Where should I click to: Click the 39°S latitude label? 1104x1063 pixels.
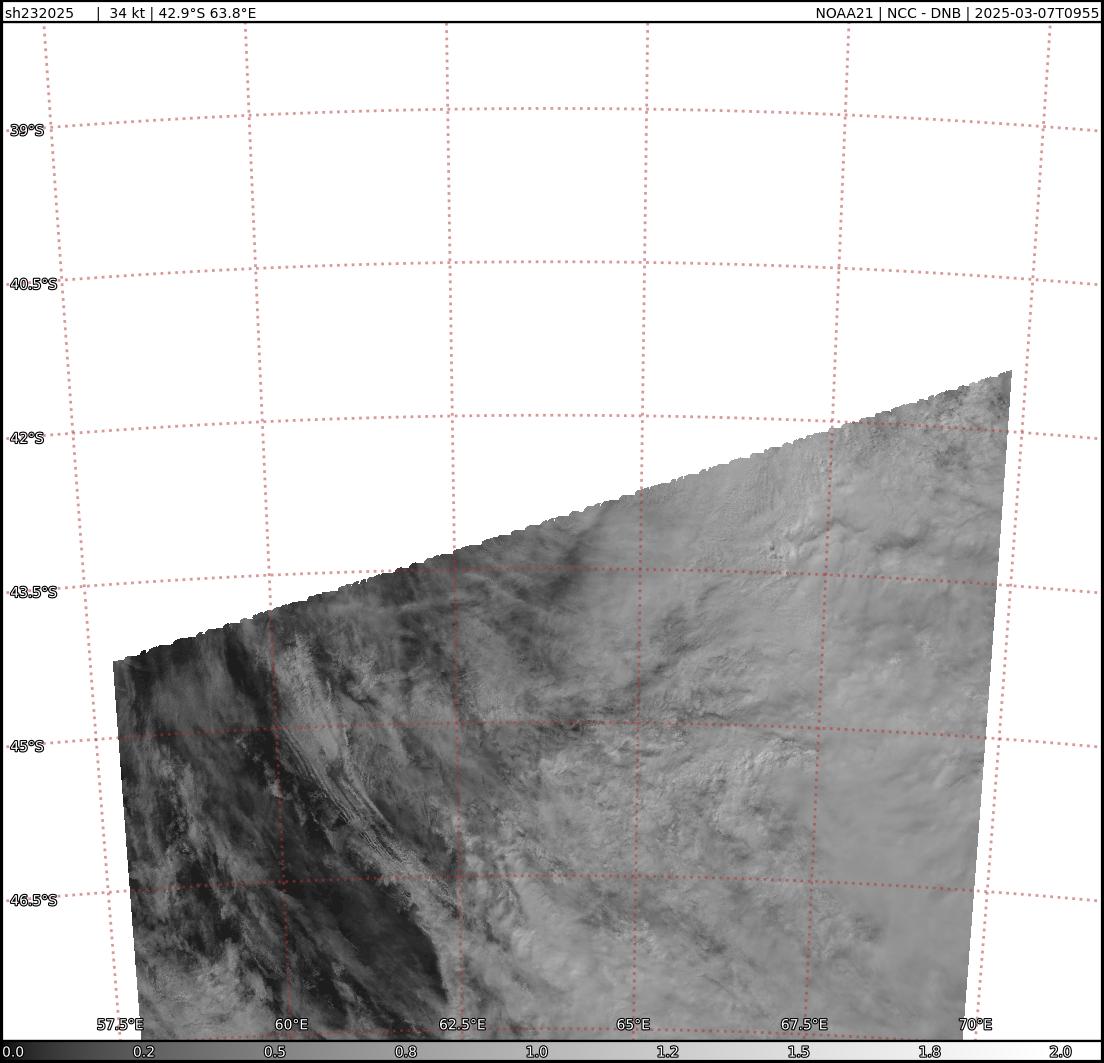[27, 130]
